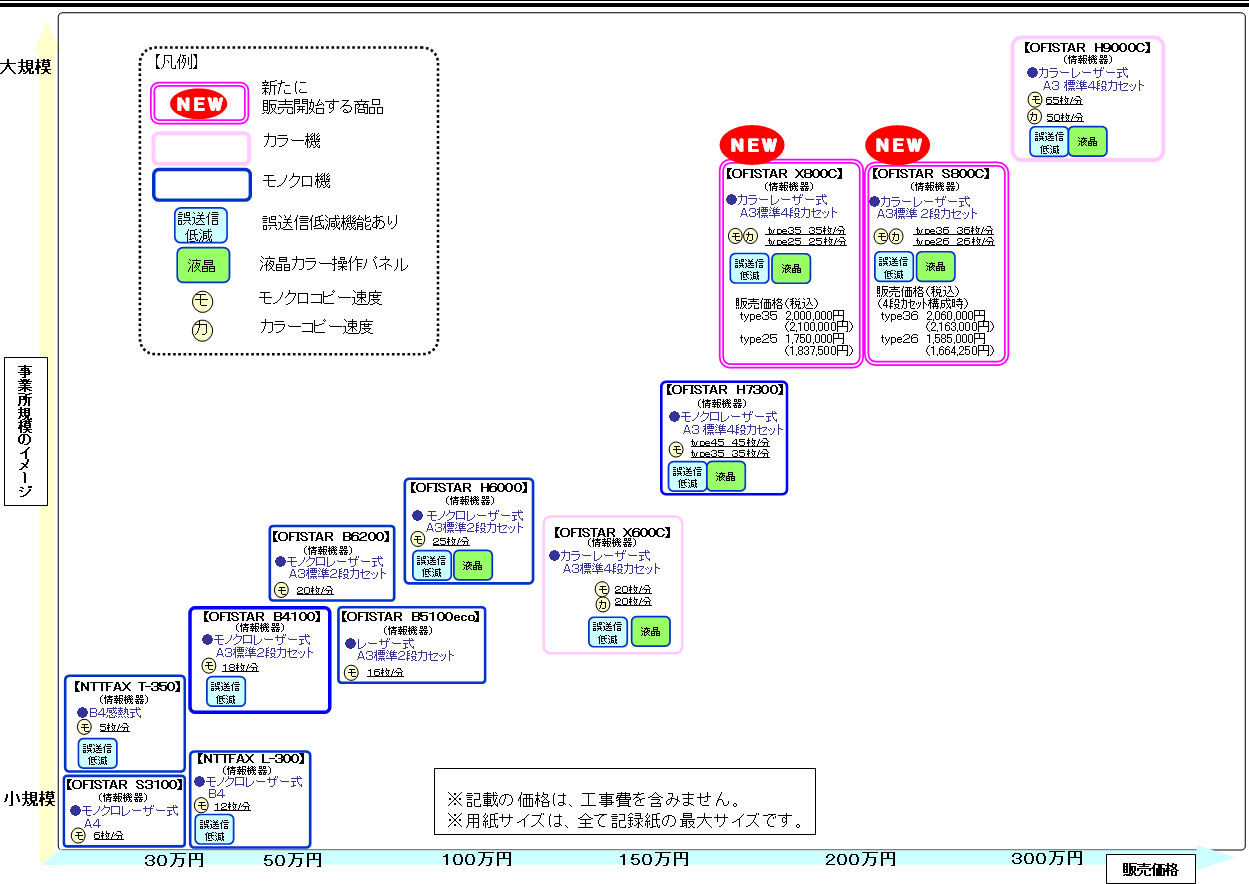
Task: Click the 300万円 price axis tick
Action: [1047, 859]
